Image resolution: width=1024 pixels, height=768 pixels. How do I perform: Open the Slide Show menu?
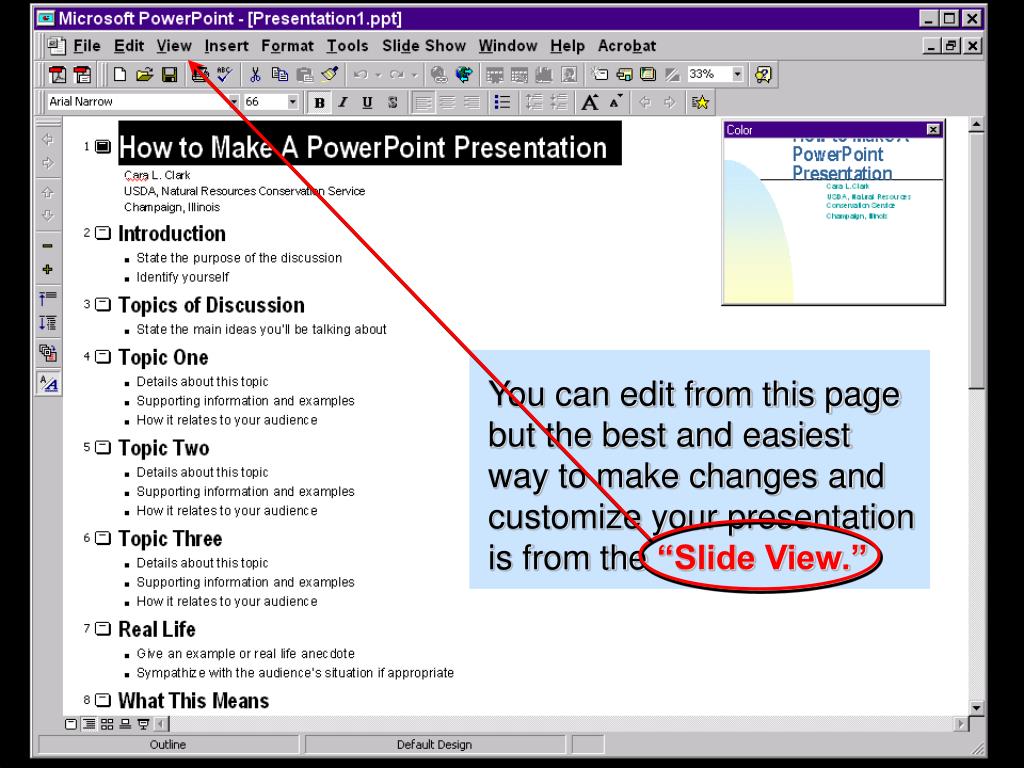[424, 46]
